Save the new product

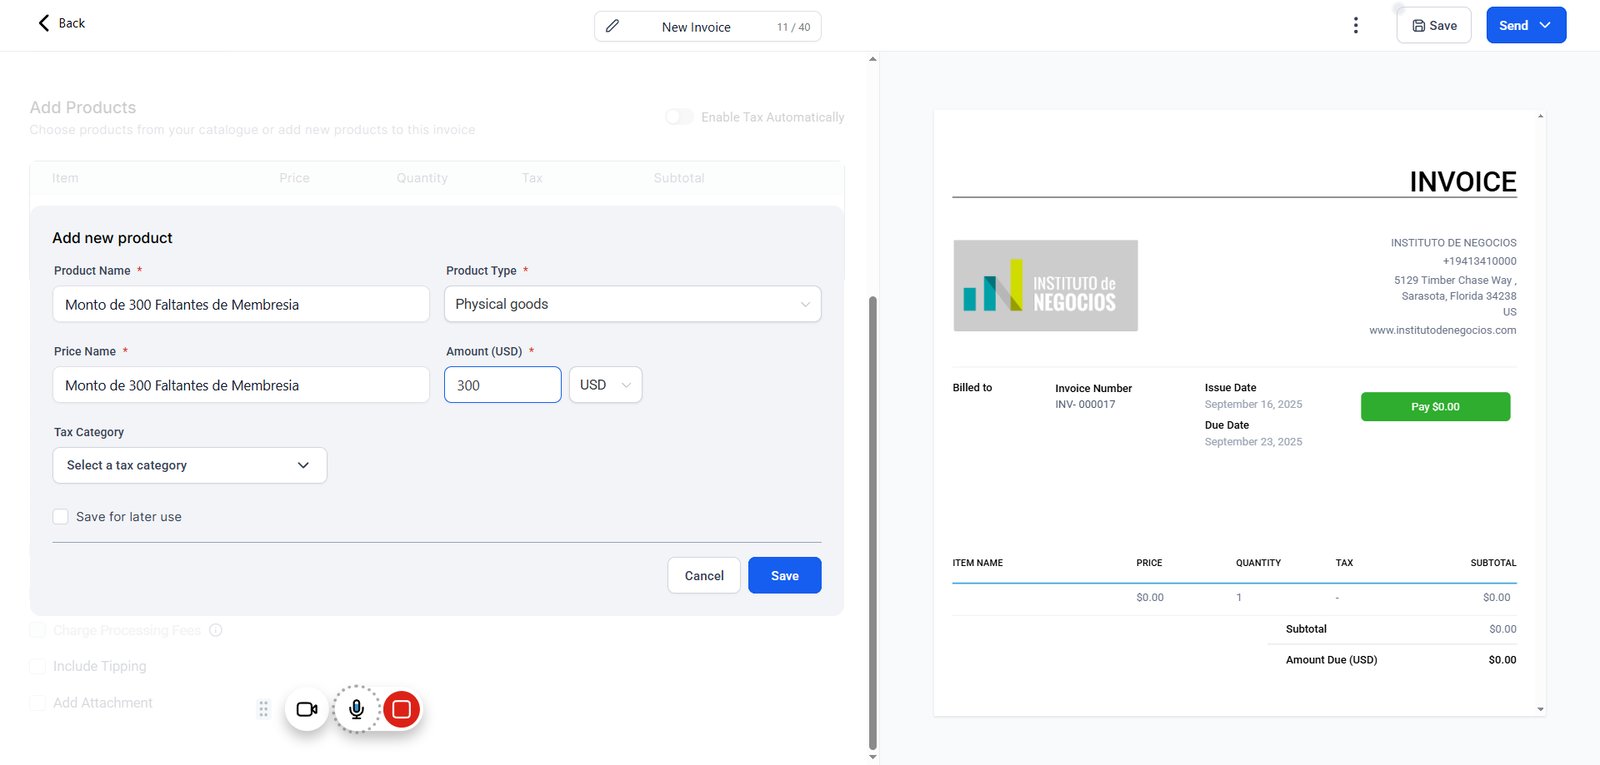tap(785, 575)
